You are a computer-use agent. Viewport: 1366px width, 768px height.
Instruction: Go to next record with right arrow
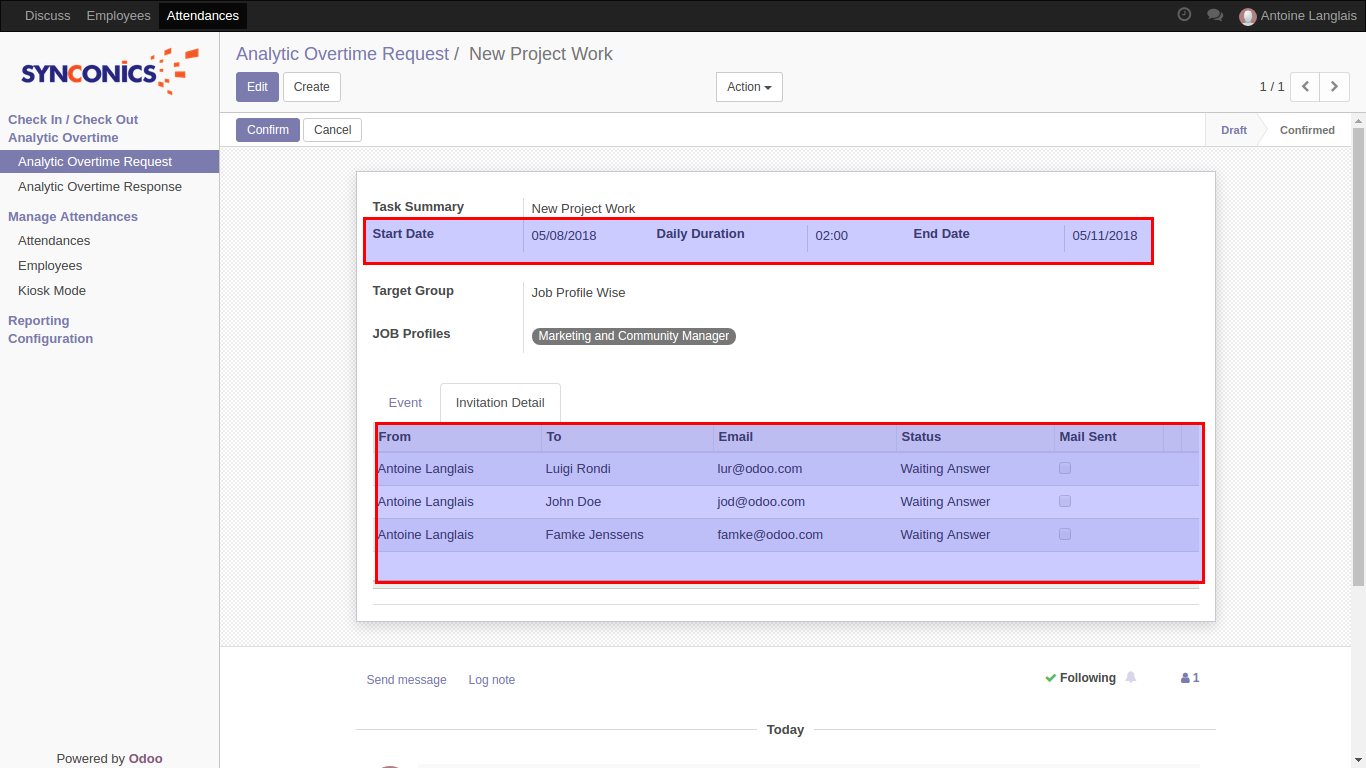pyautogui.click(x=1334, y=87)
